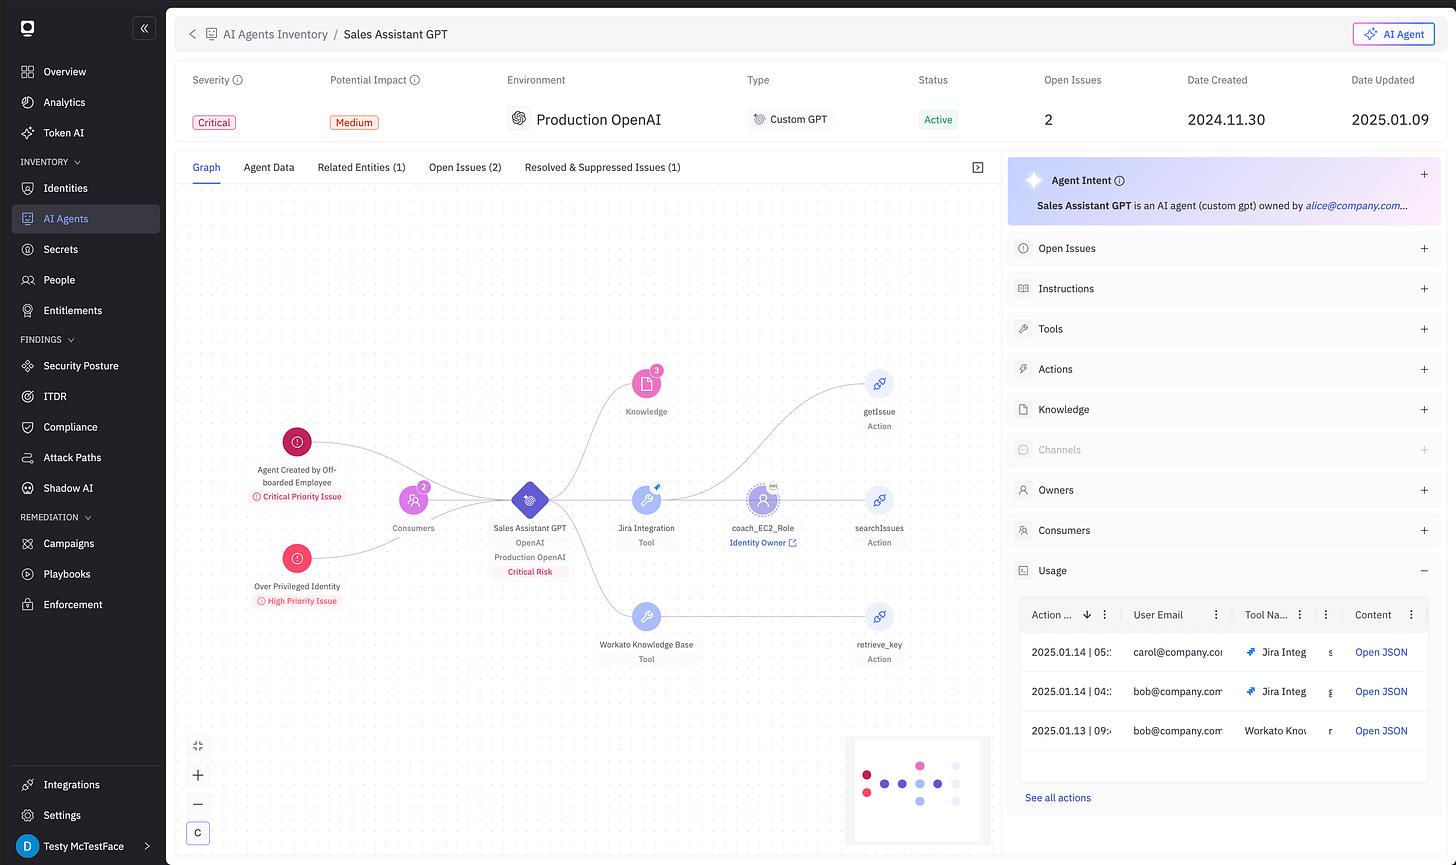Open JSON for carol@company.com's usage row
Viewport: 1456px width, 865px height.
(x=1381, y=652)
